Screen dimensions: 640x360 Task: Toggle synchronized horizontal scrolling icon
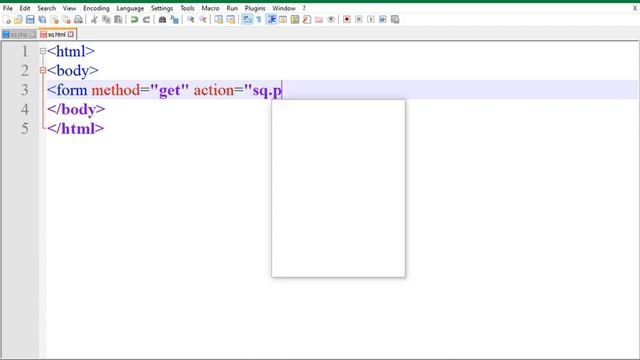(x=231, y=20)
